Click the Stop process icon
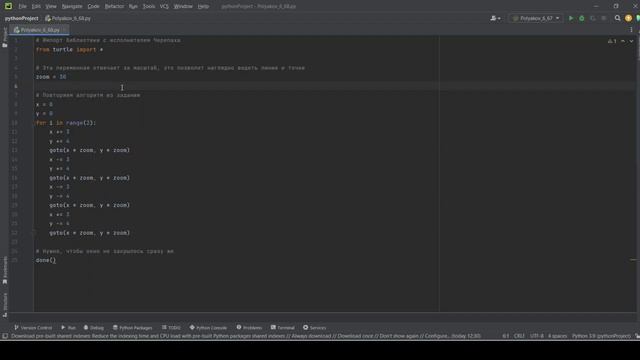Image resolution: width=640 pixels, height=360 pixels. (x=604, y=18)
